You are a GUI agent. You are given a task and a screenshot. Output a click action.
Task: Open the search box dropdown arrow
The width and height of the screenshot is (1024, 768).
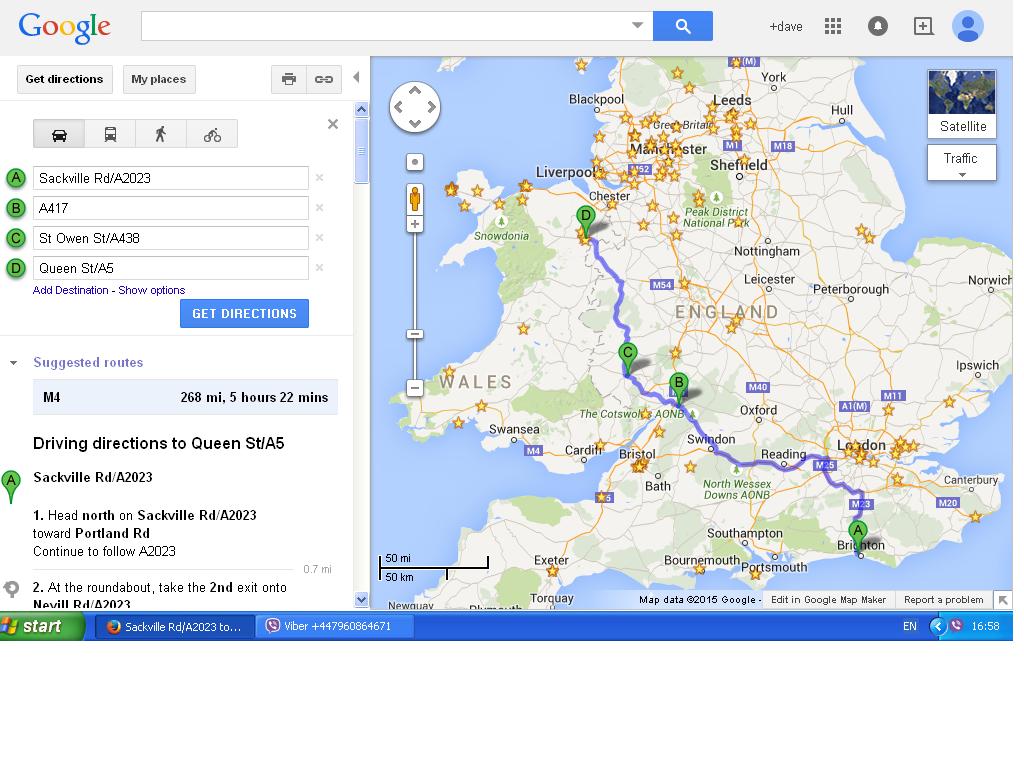(x=638, y=25)
